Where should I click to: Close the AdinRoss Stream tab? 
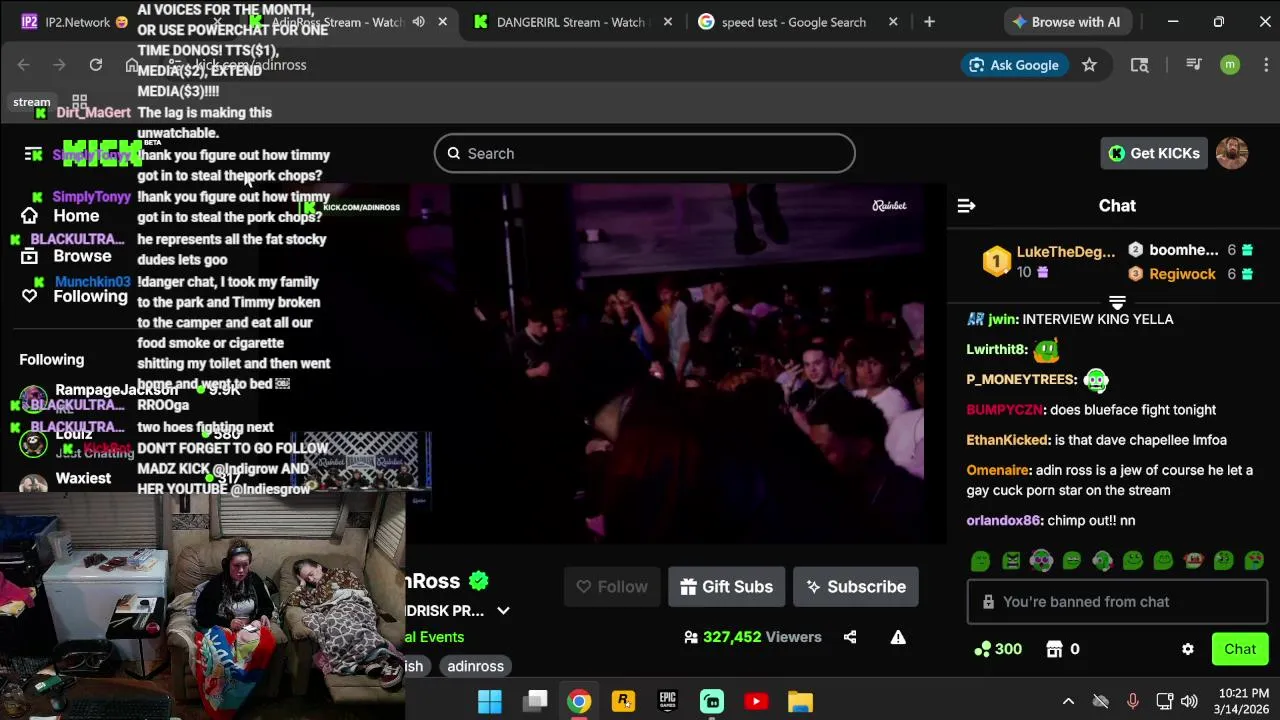(x=442, y=22)
